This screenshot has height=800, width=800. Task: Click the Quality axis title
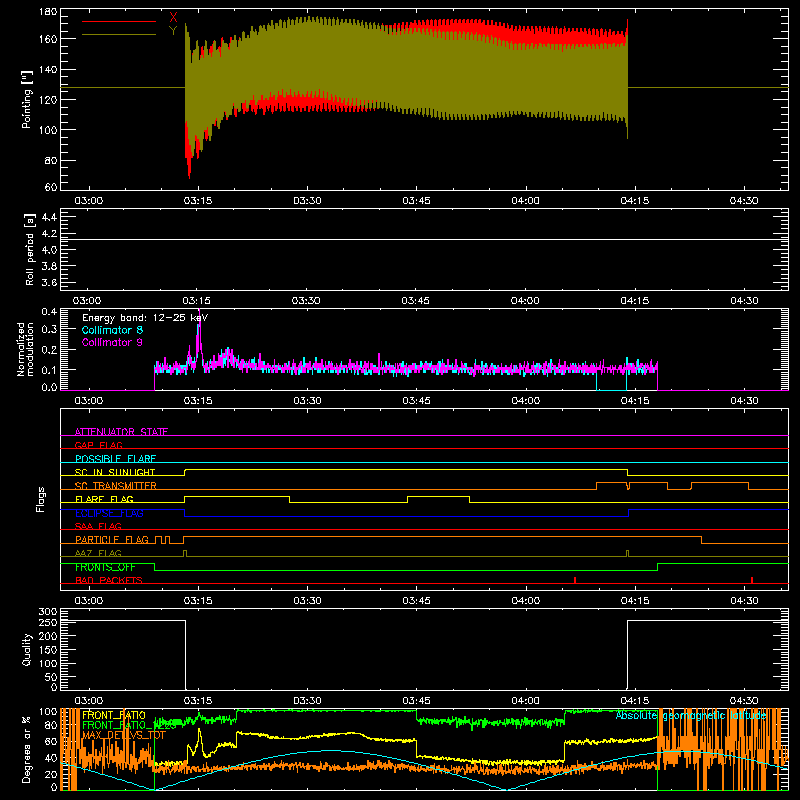pos(27,649)
